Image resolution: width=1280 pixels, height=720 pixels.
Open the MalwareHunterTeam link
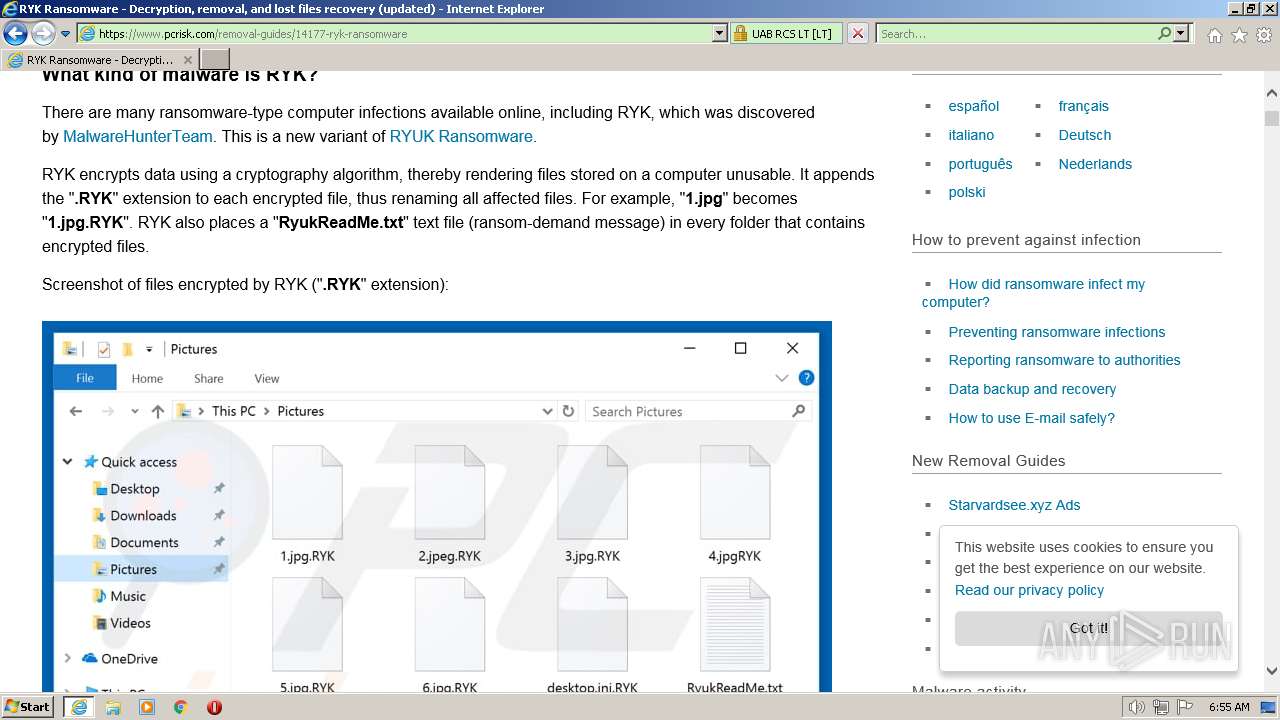point(138,136)
